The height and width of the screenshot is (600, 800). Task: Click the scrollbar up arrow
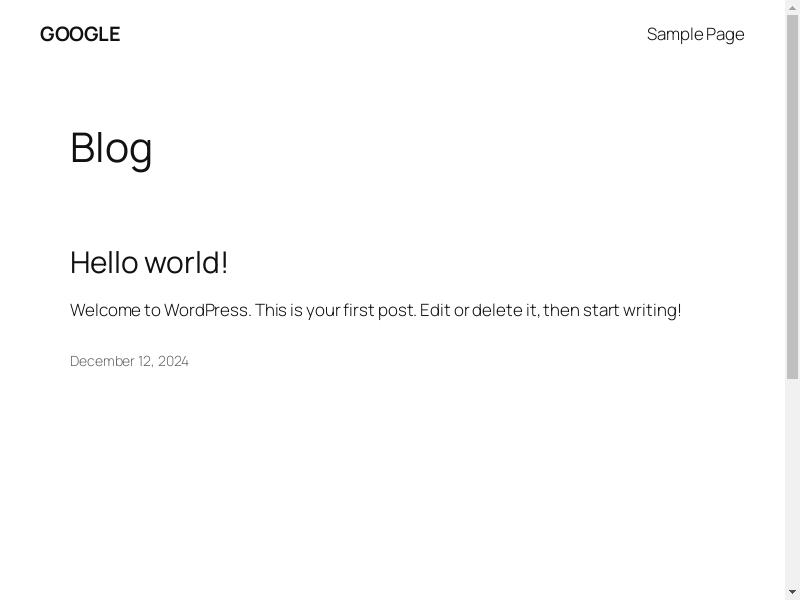click(x=792, y=6)
